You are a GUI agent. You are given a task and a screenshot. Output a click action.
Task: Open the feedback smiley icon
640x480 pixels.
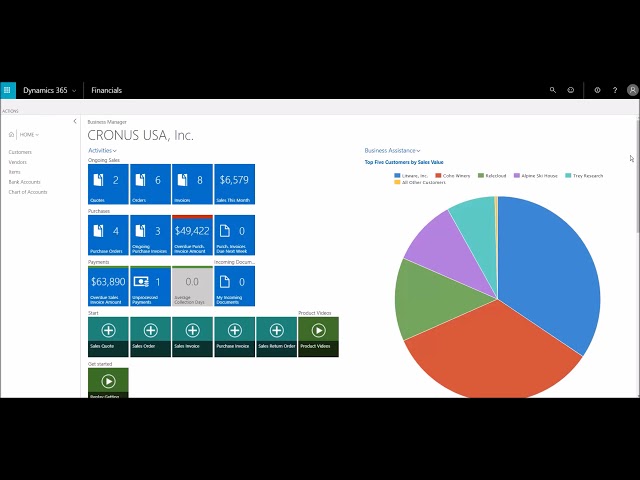click(571, 90)
